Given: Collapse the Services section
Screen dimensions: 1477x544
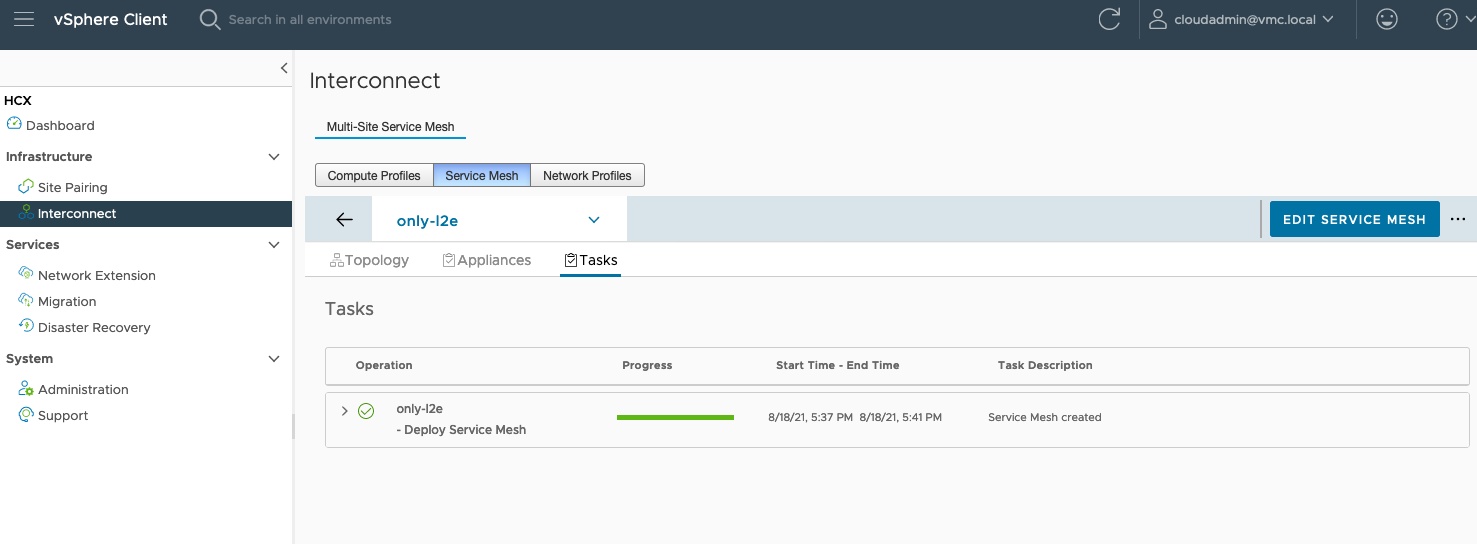Looking at the screenshot, I should 274,245.
